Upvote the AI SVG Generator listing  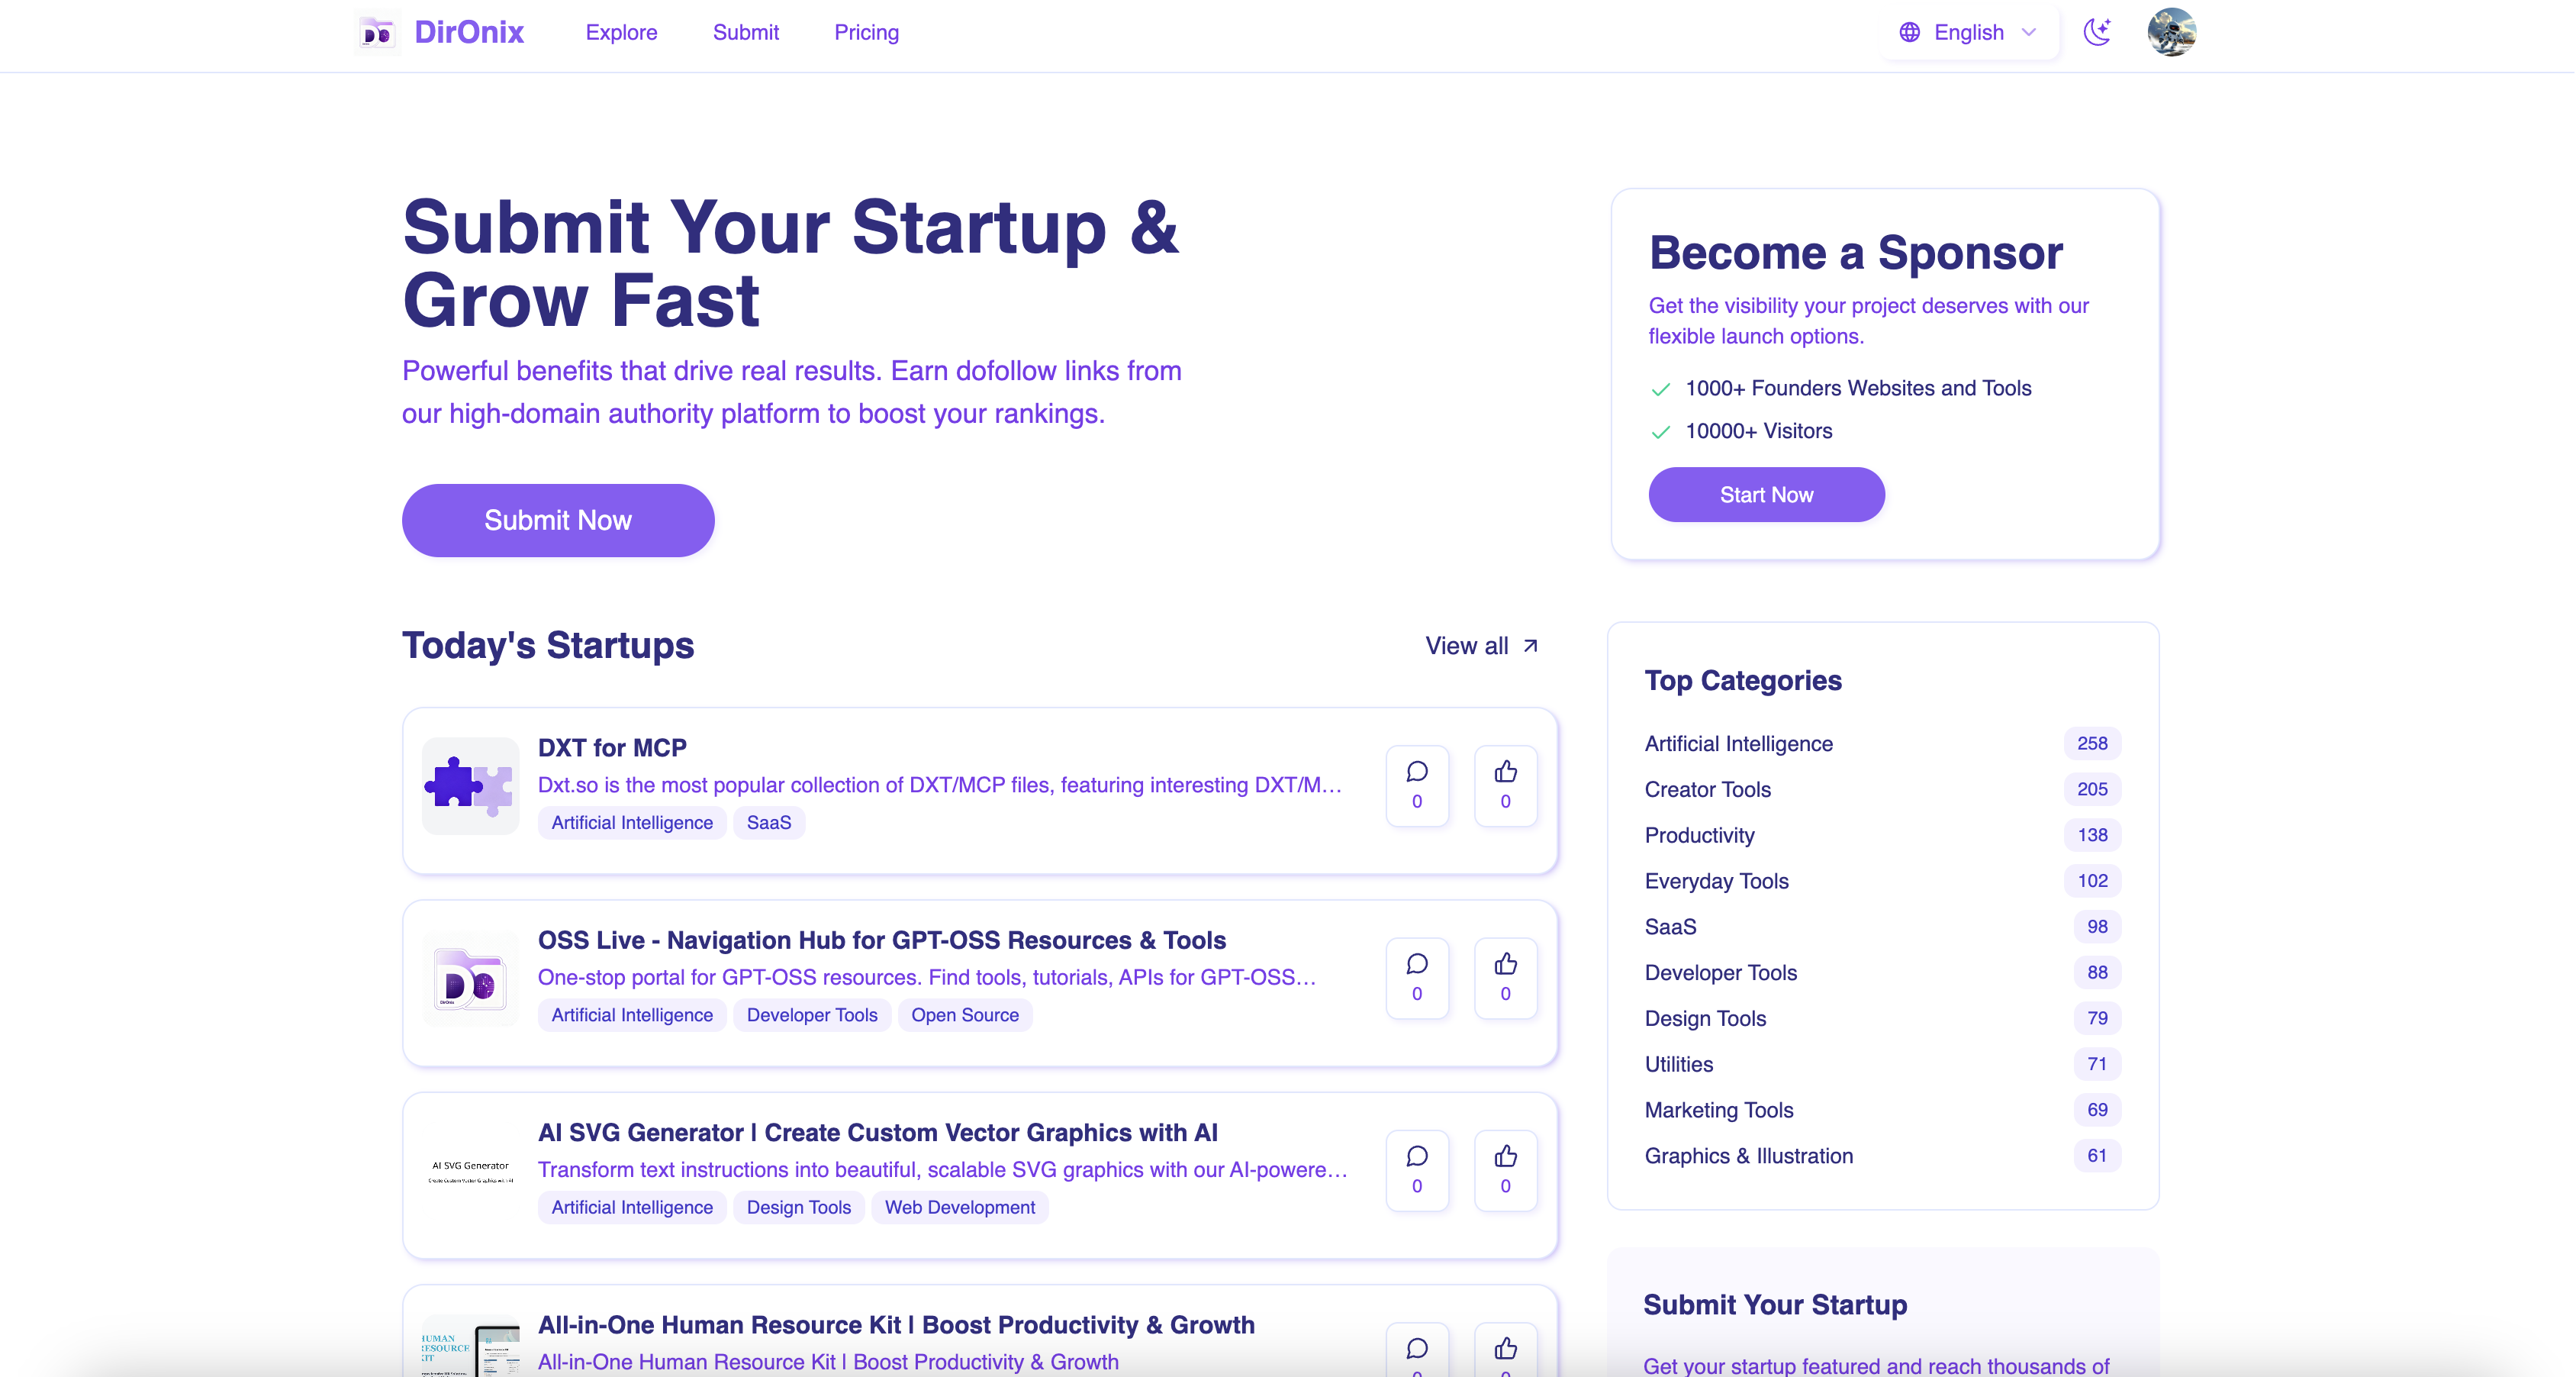pos(1505,1170)
